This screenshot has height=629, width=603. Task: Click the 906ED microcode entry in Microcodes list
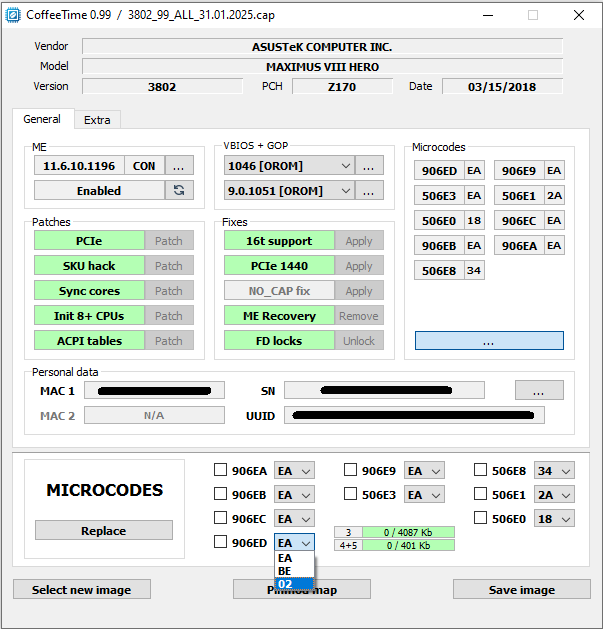[x=439, y=170]
